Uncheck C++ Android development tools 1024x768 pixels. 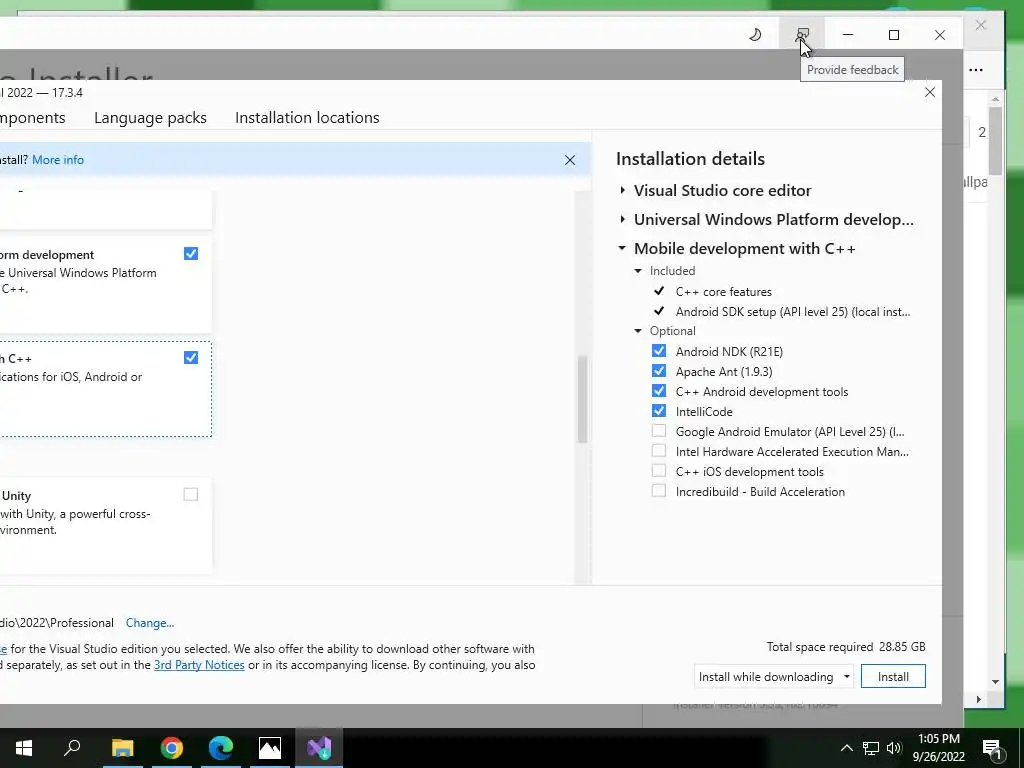point(659,391)
